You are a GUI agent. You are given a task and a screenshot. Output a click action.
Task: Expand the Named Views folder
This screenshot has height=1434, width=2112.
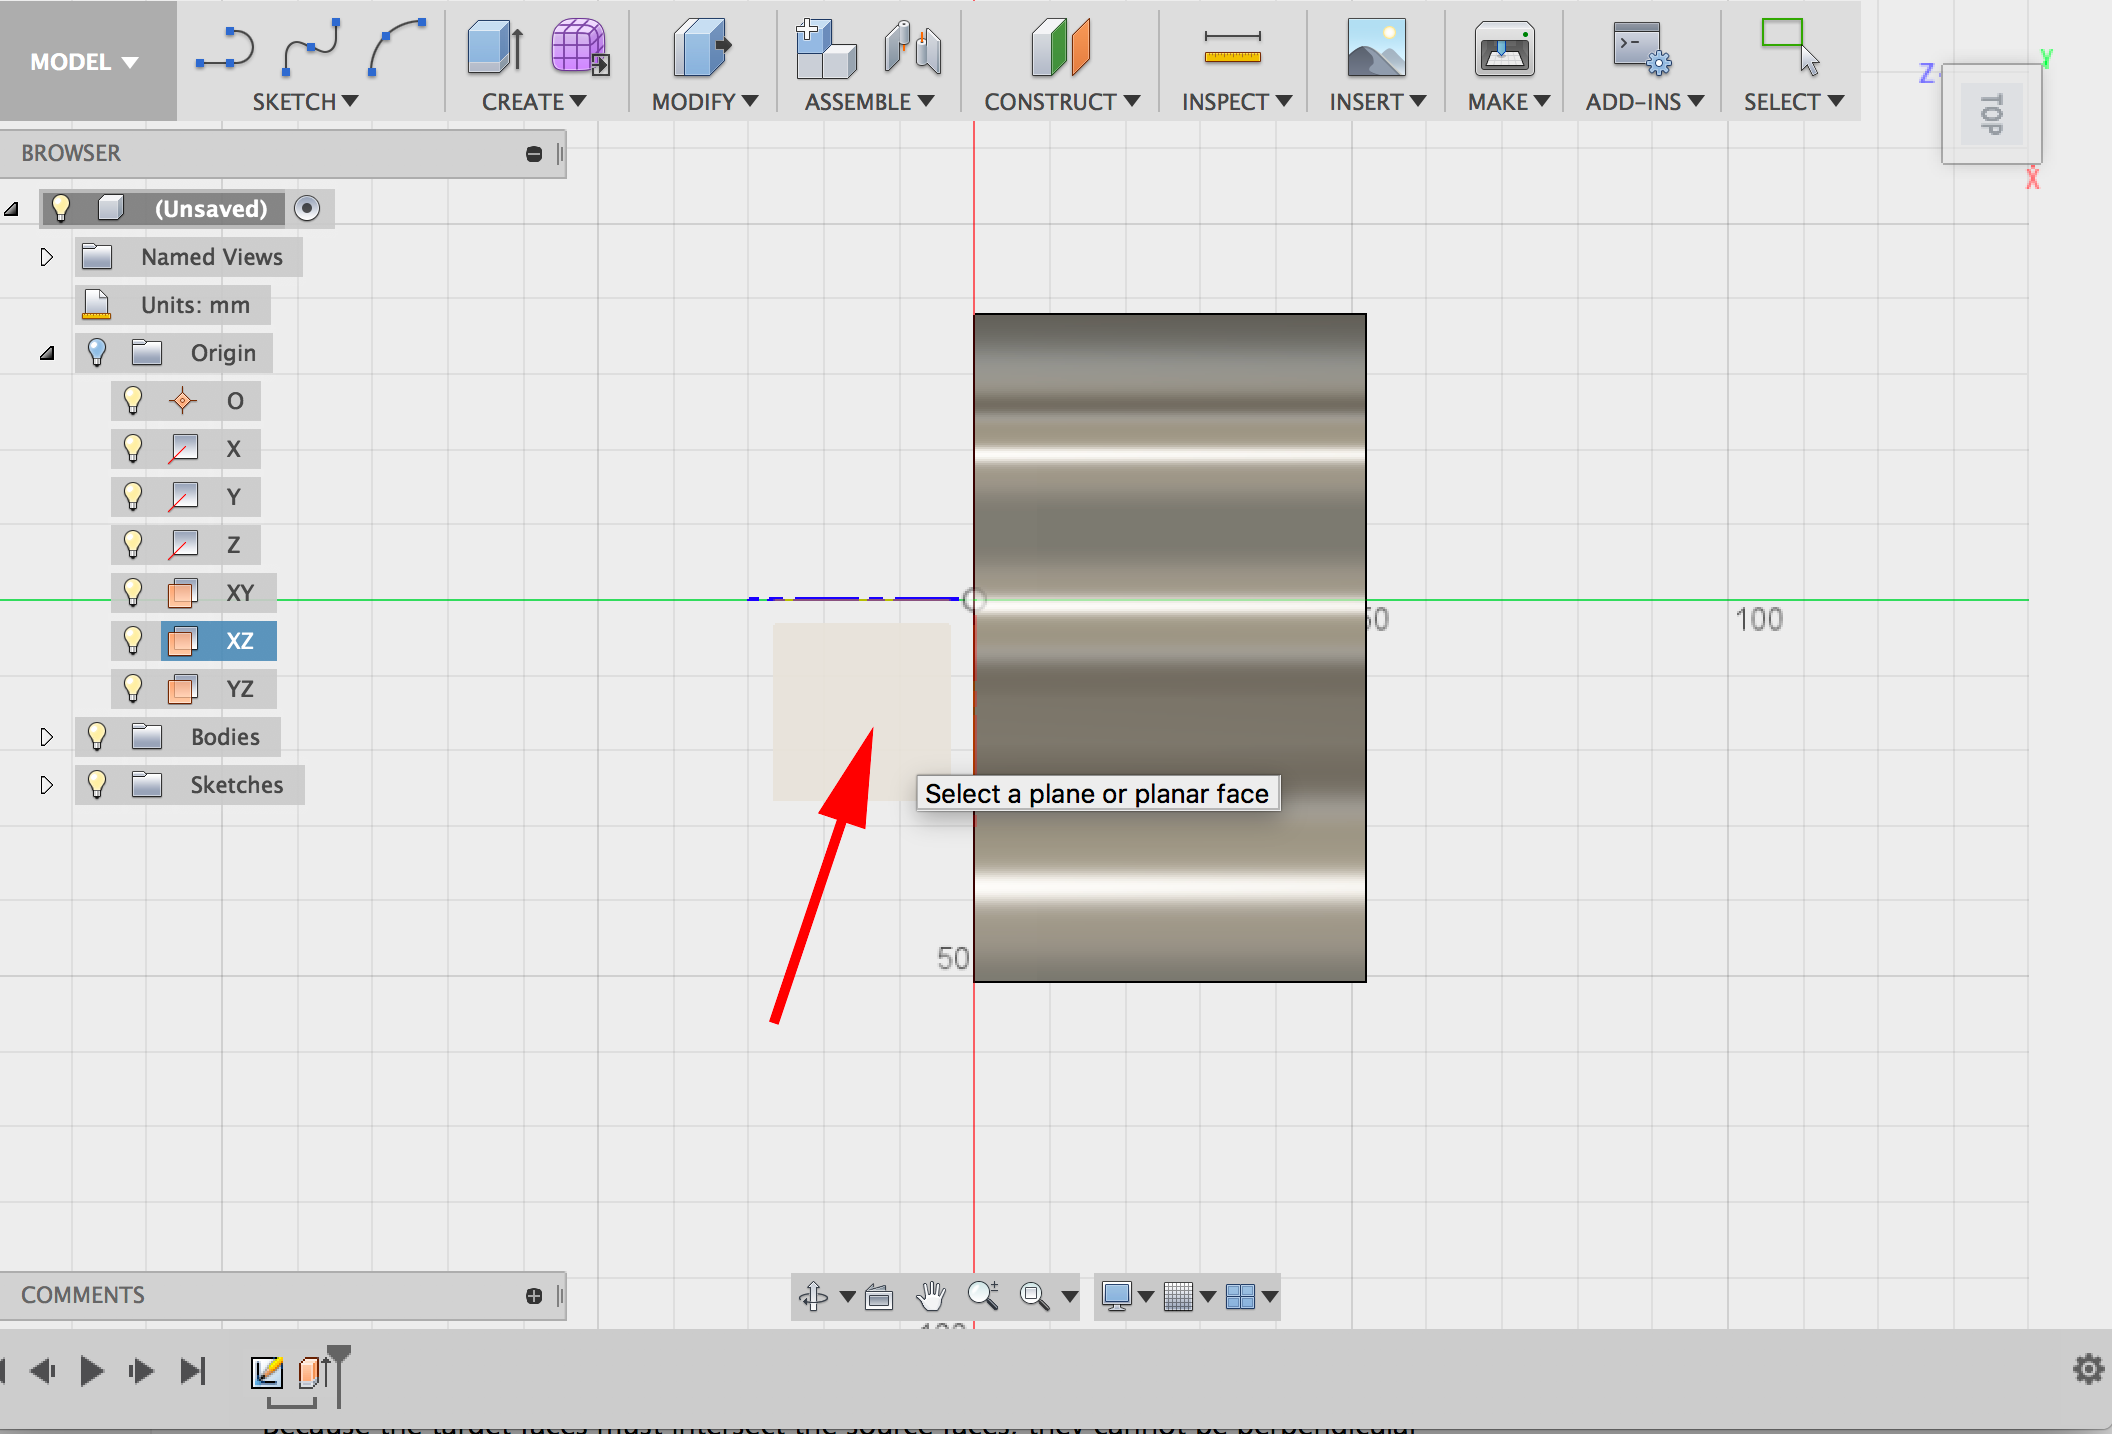pos(46,257)
